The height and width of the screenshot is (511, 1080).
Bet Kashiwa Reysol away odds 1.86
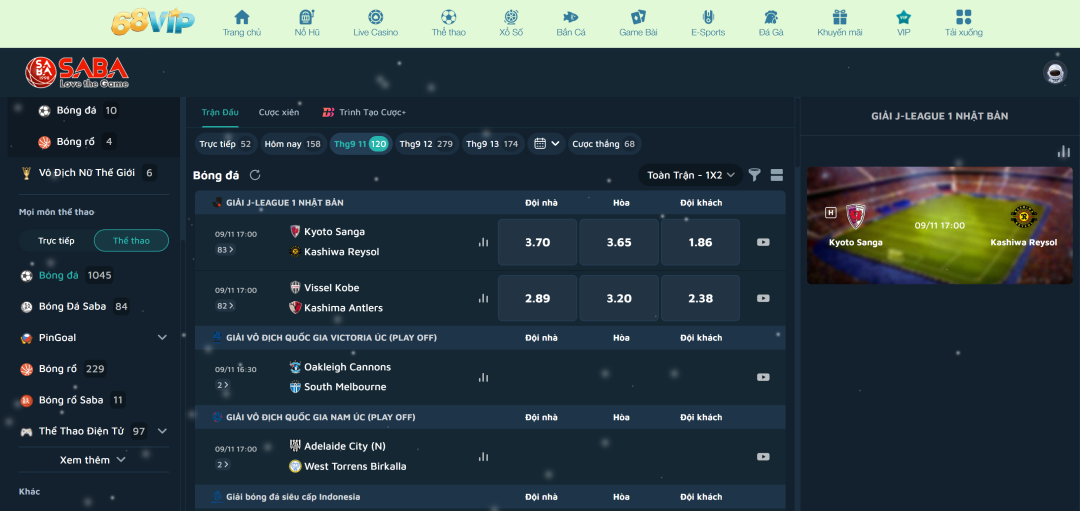pos(700,242)
